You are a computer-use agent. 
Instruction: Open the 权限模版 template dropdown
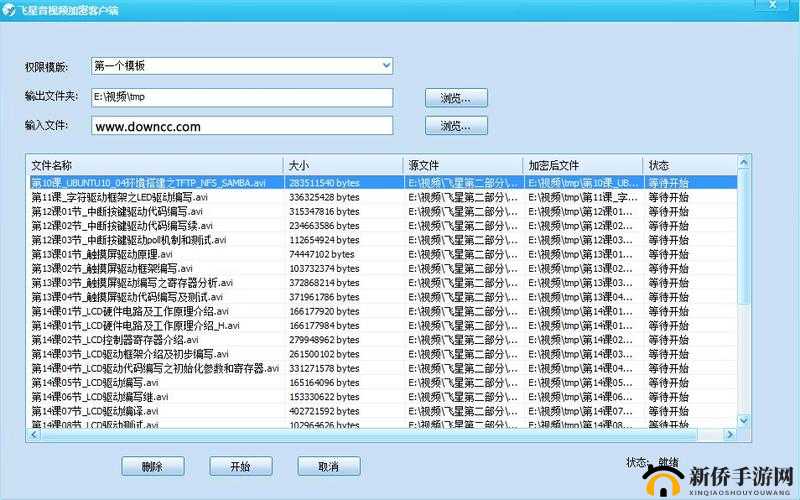pos(242,66)
